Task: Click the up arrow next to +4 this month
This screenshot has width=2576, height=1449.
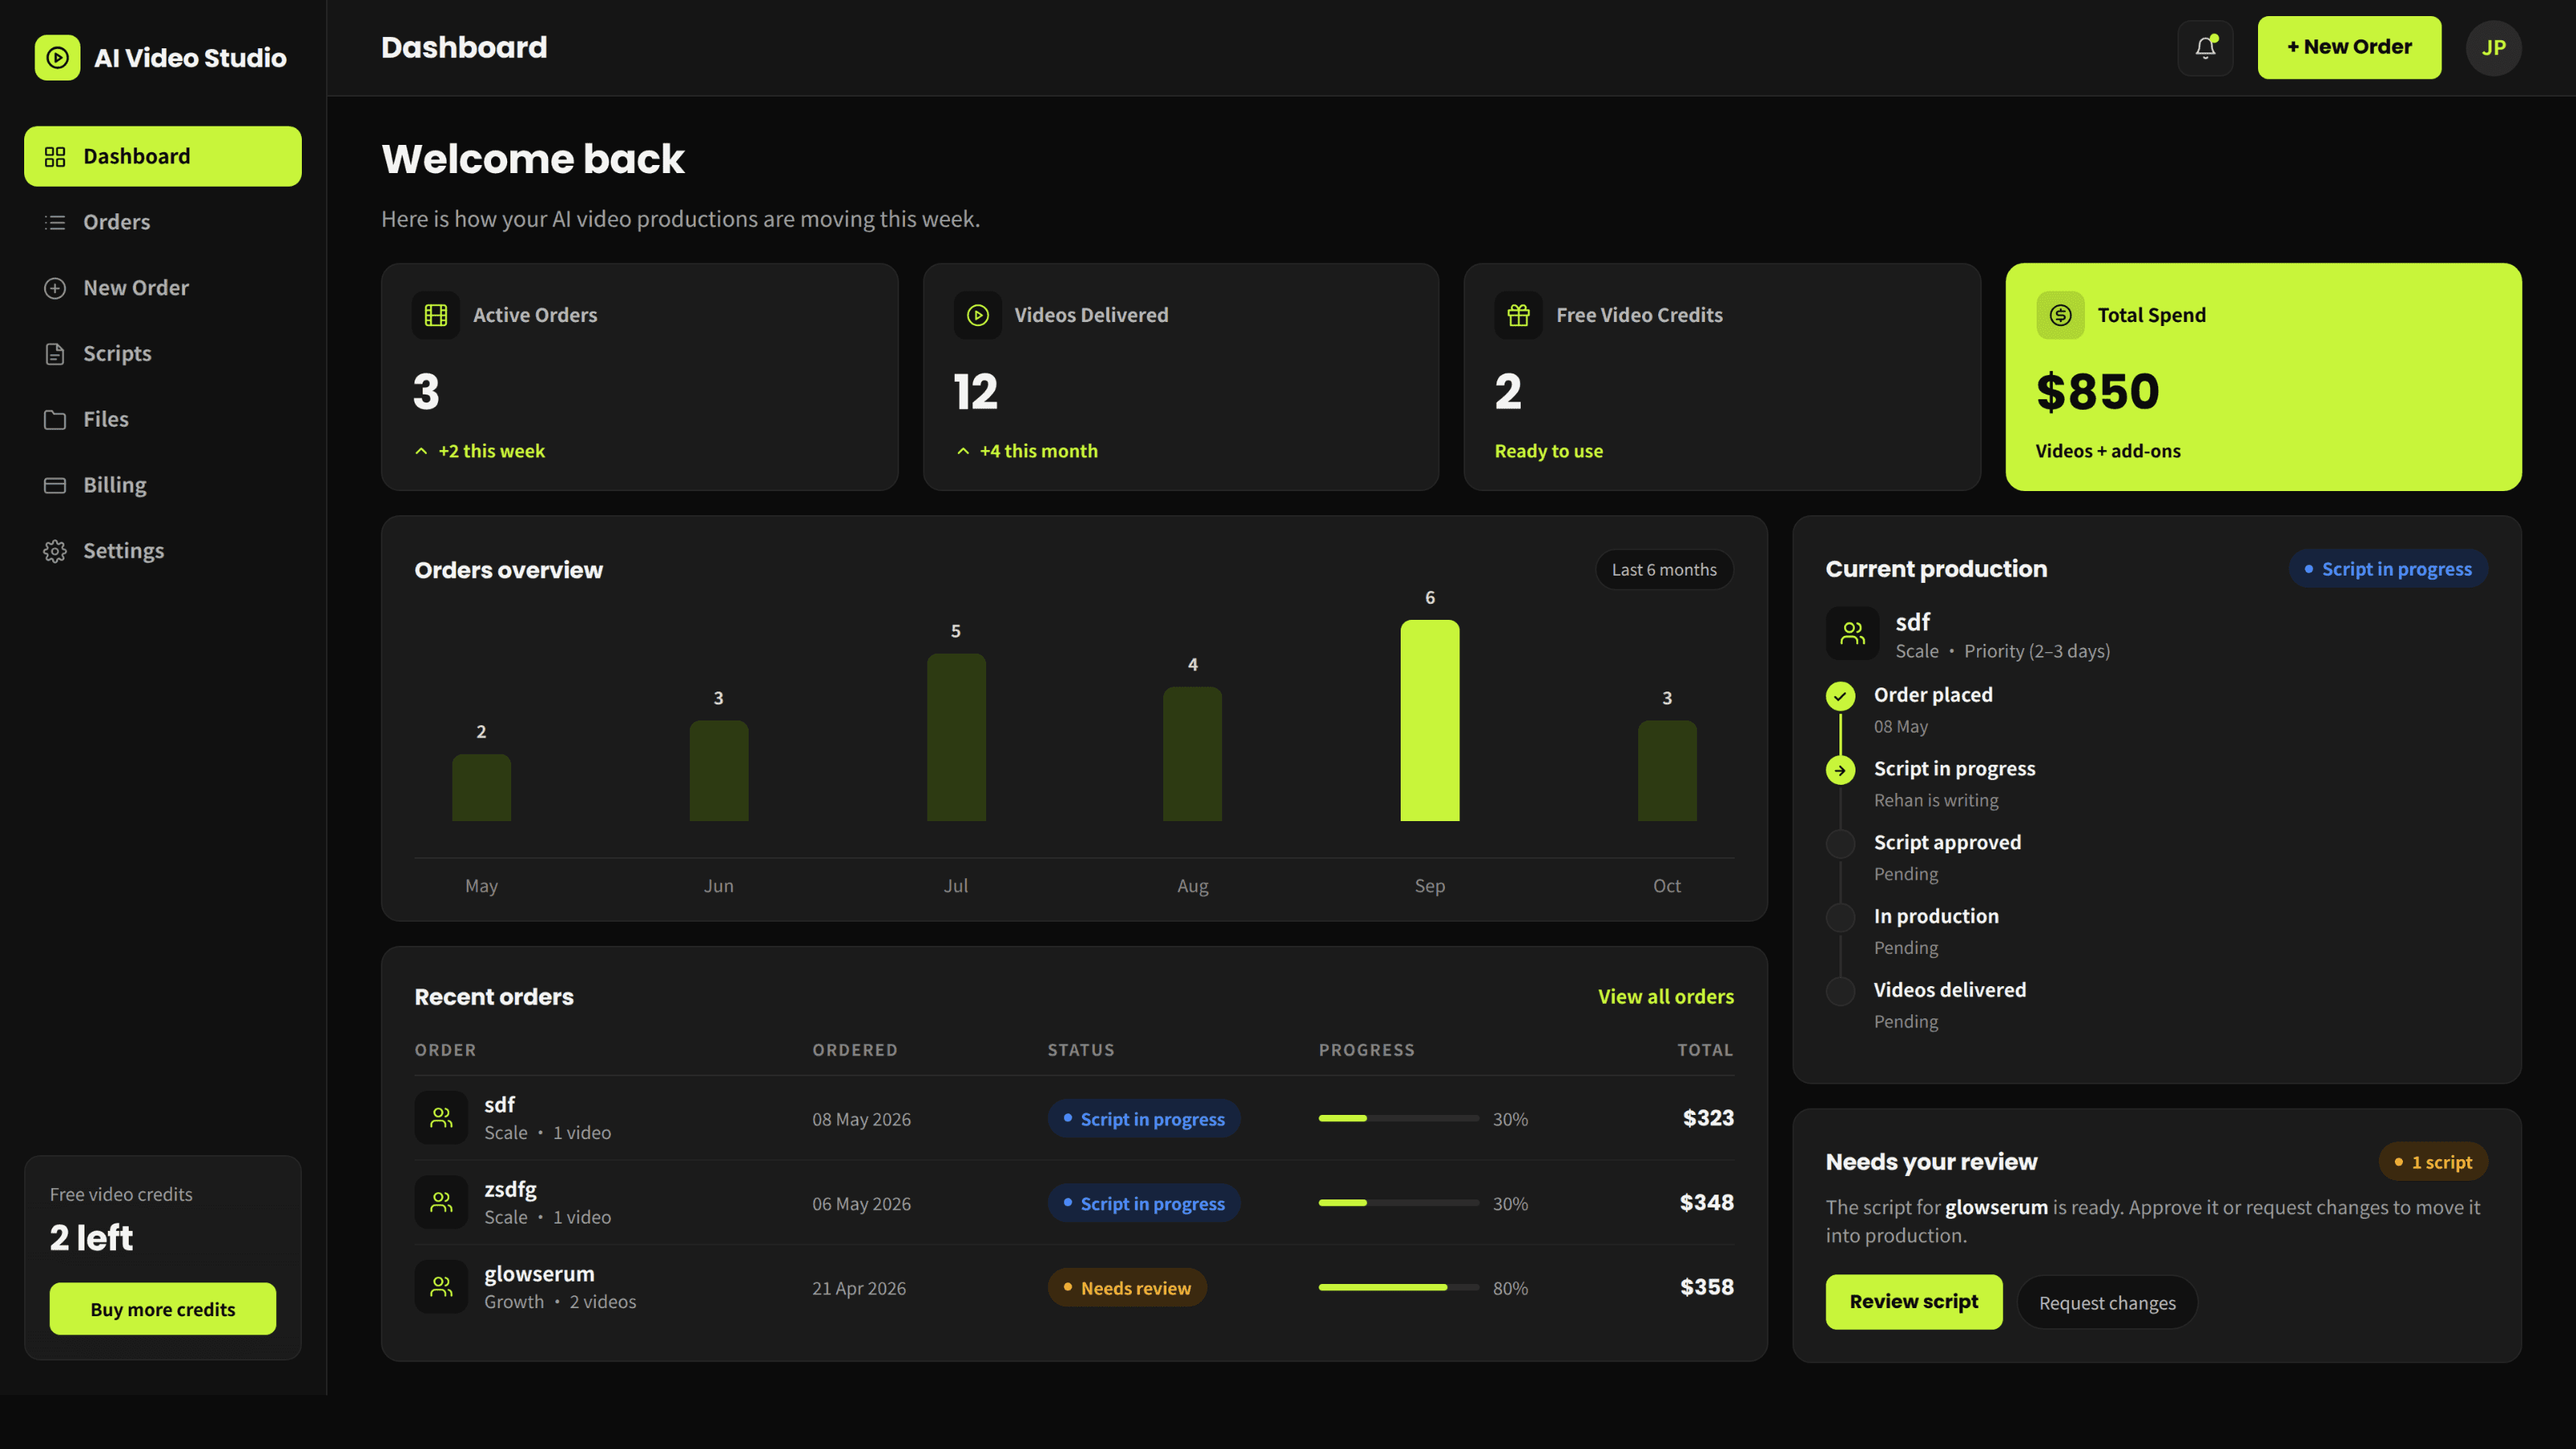Action: [963, 451]
